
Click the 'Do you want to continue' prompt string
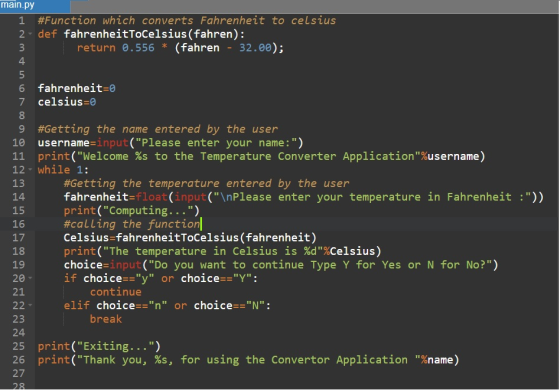(x=320, y=265)
